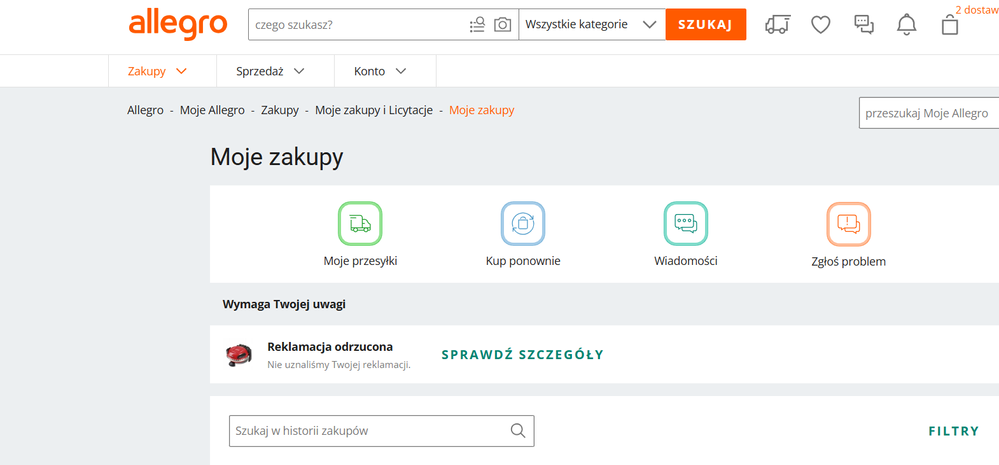
Task: Click the Moje przesyłki truck icon
Action: coord(360,223)
